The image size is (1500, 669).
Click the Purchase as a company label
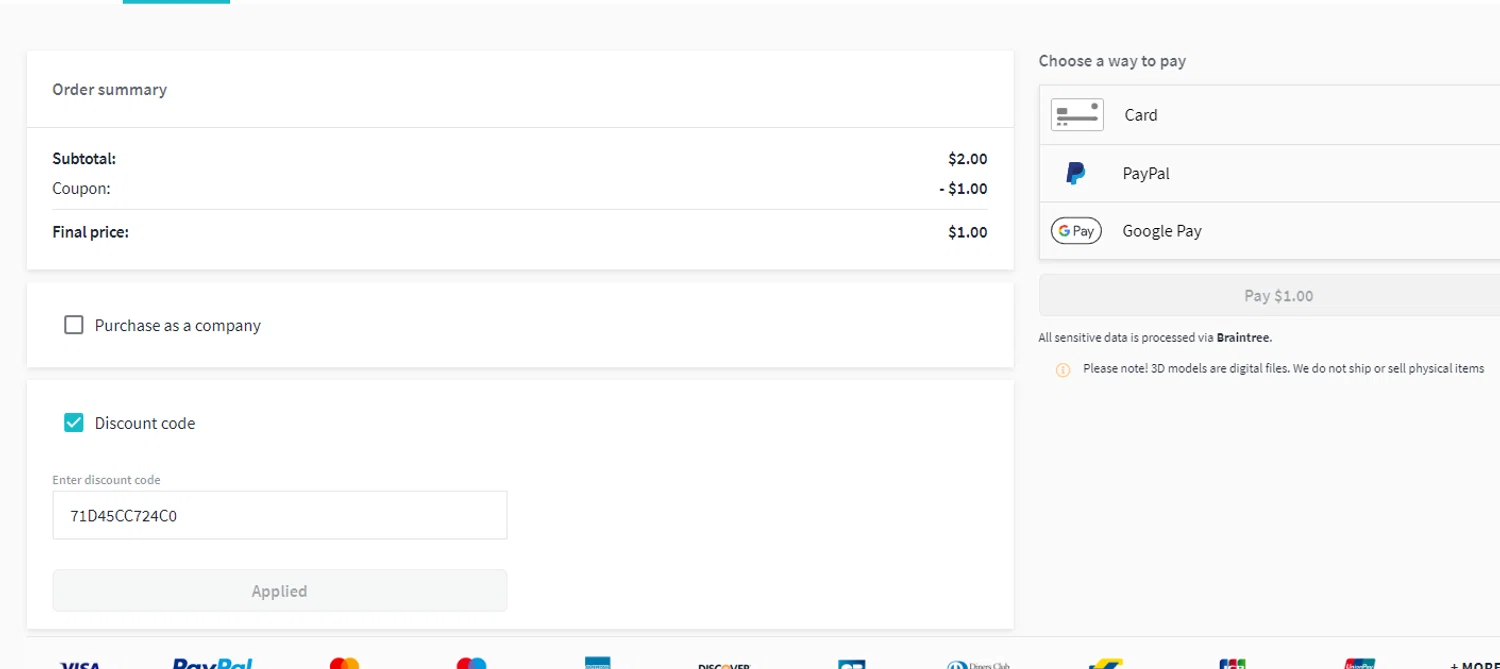pos(178,325)
